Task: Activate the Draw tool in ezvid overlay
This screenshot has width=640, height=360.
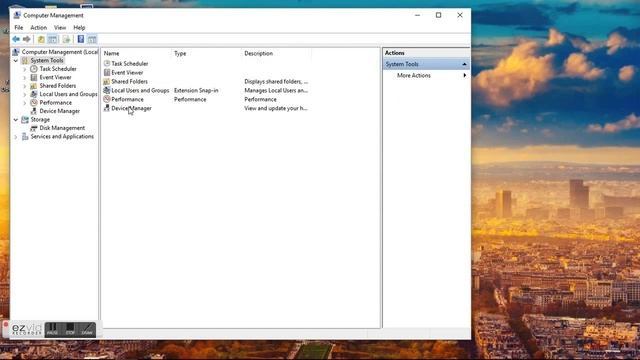Action: 87,329
